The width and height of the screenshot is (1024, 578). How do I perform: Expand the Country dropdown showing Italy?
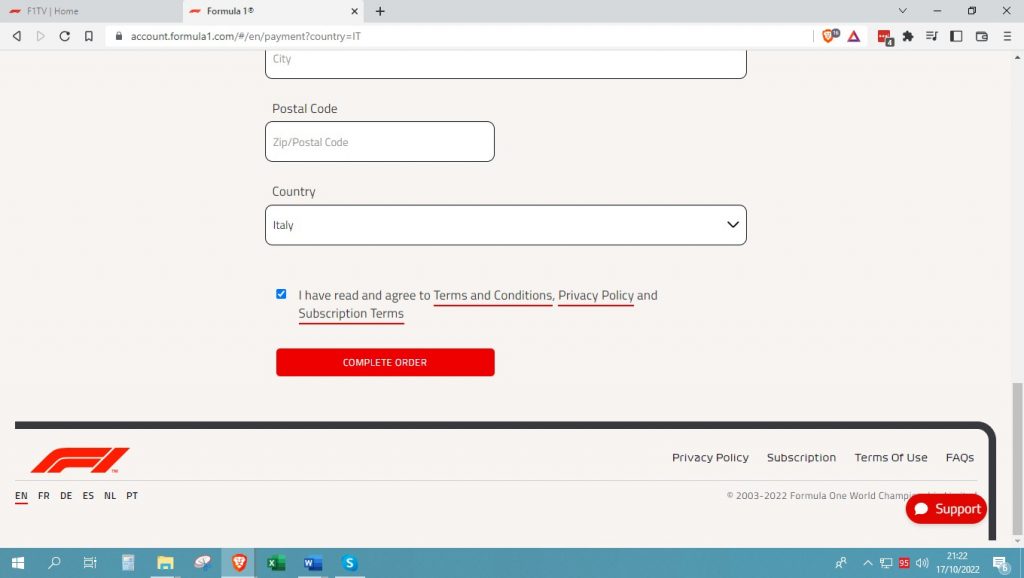tap(505, 225)
